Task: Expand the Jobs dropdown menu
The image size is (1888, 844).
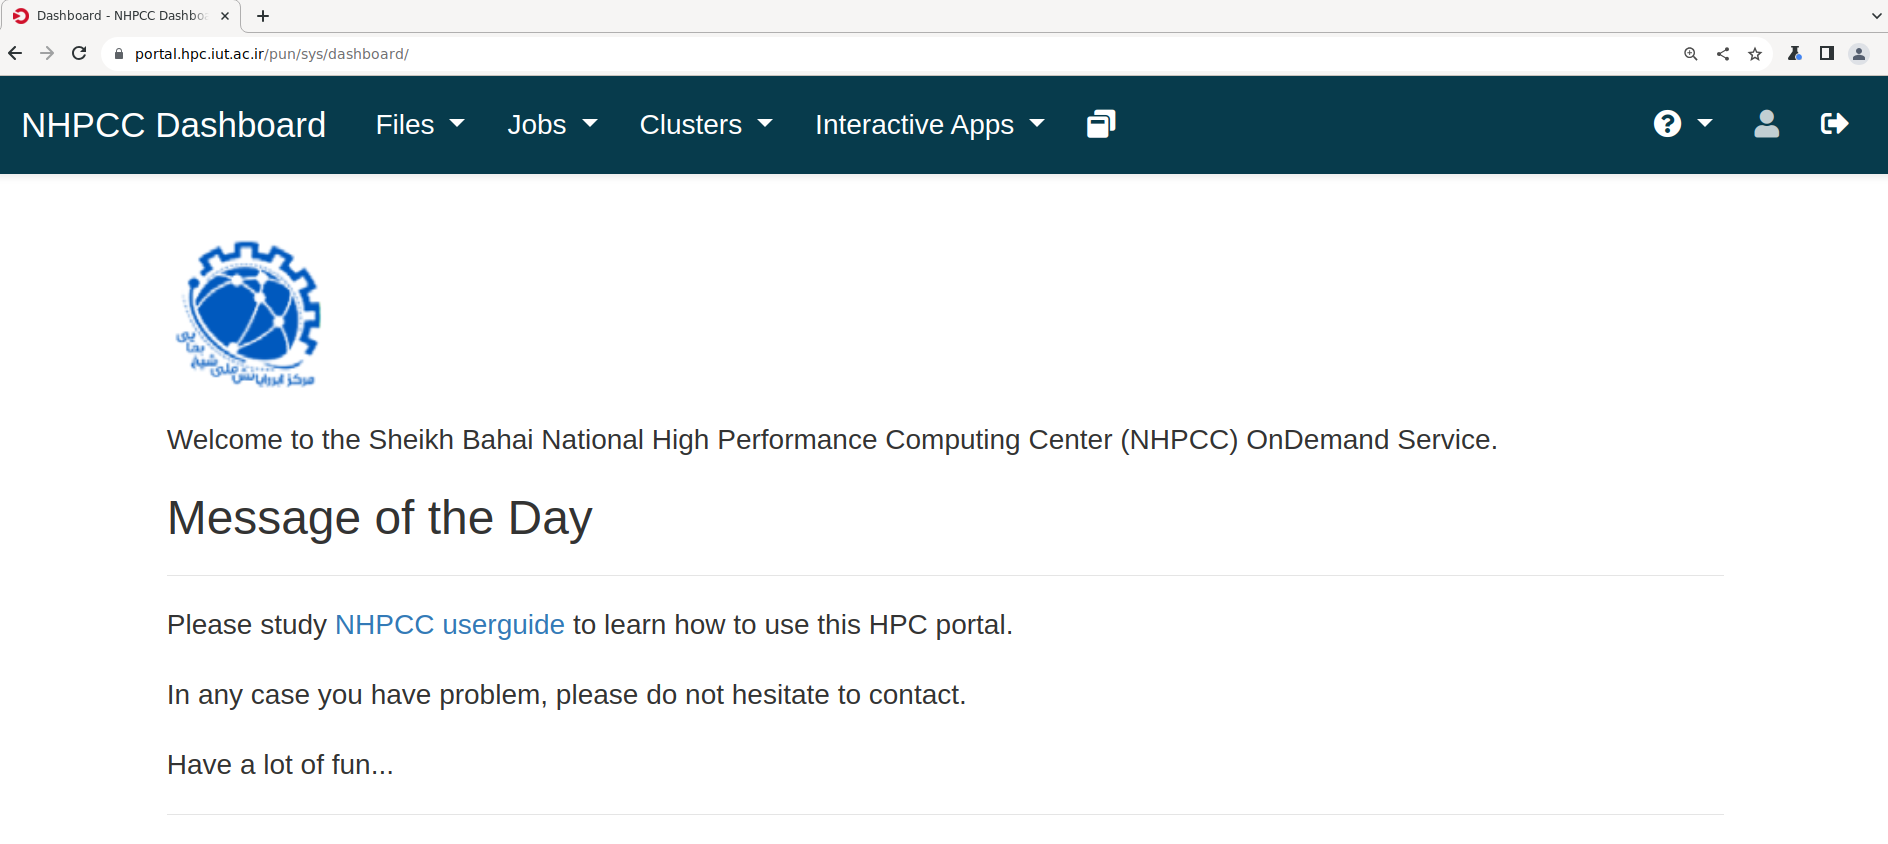Action: click(x=552, y=125)
